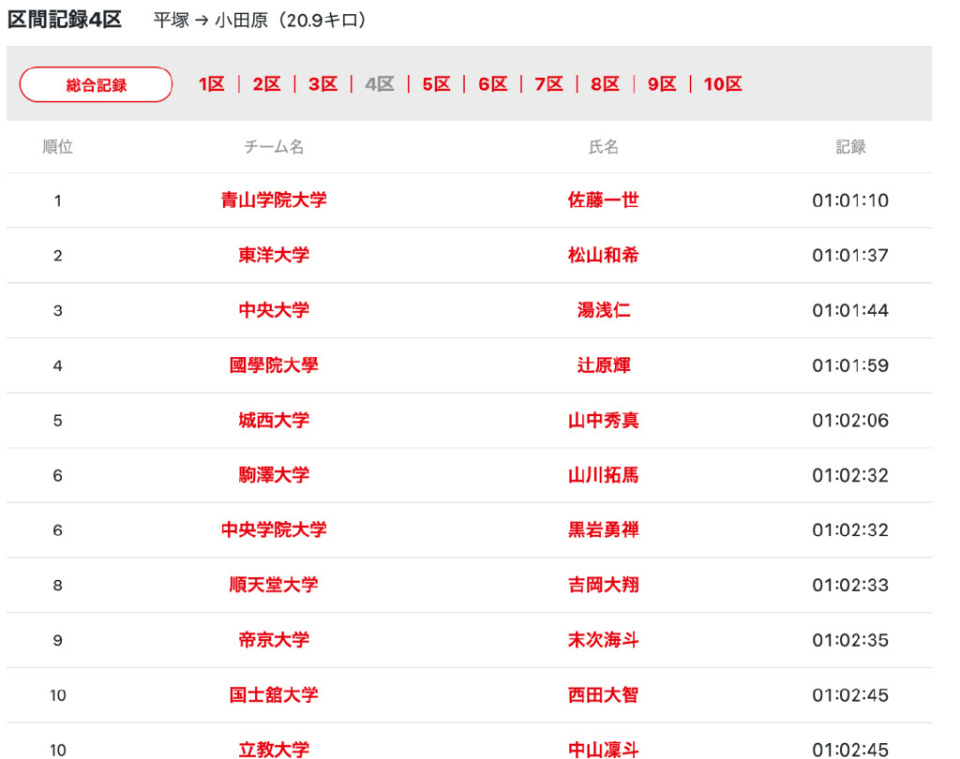Image resolution: width=960 pixels, height=759 pixels.
Task: Go to the 7区 tab
Action: point(549,84)
